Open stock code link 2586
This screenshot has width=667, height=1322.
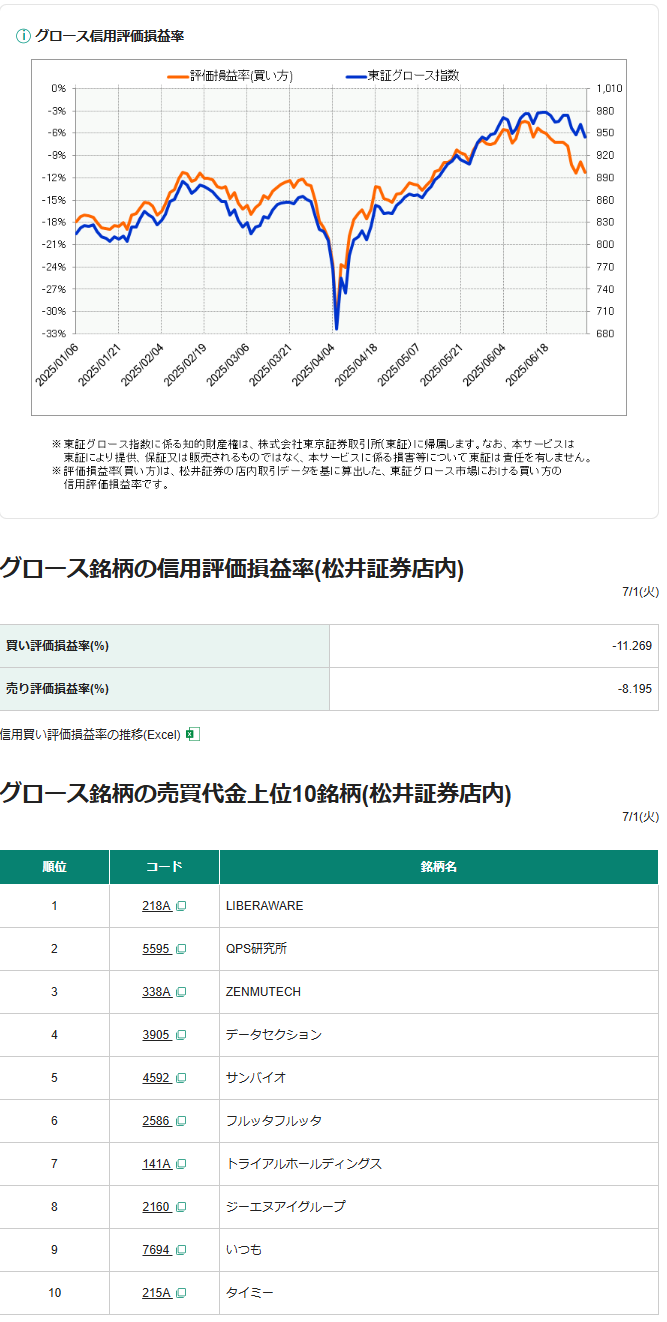156,1121
